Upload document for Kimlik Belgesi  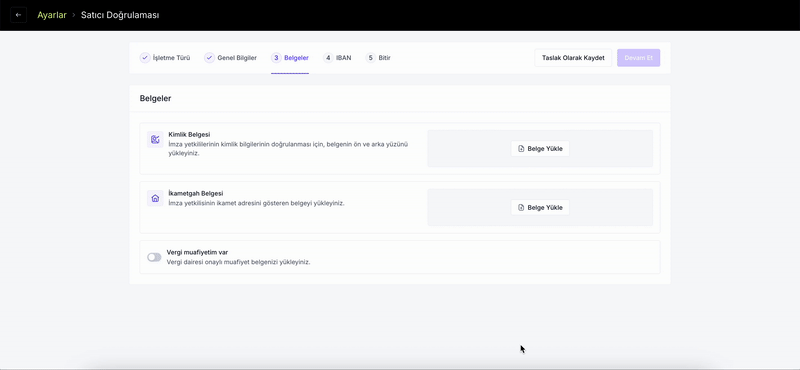[x=540, y=149]
